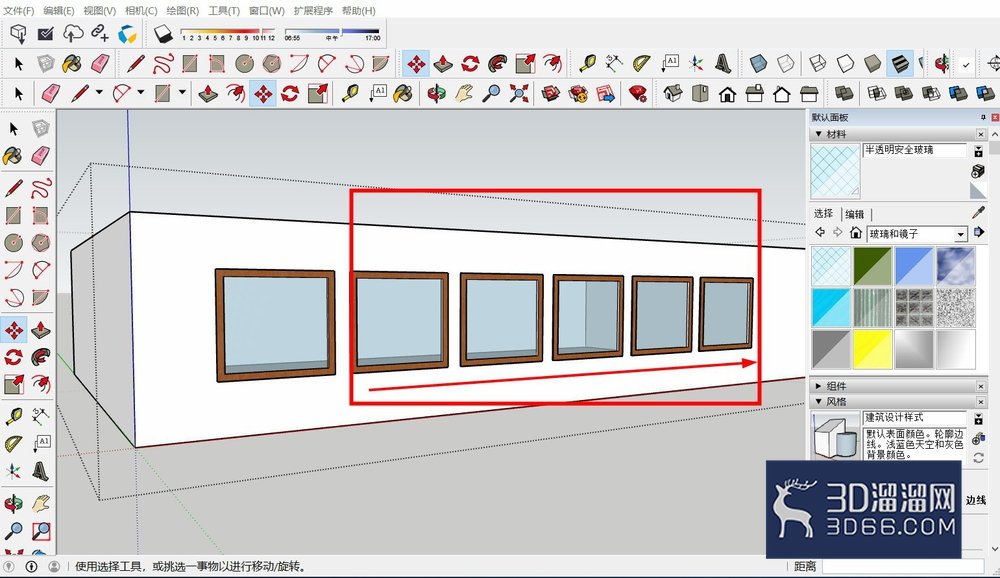Select the Push/Pull tool in left toolbar

pyautogui.click(x=41, y=330)
